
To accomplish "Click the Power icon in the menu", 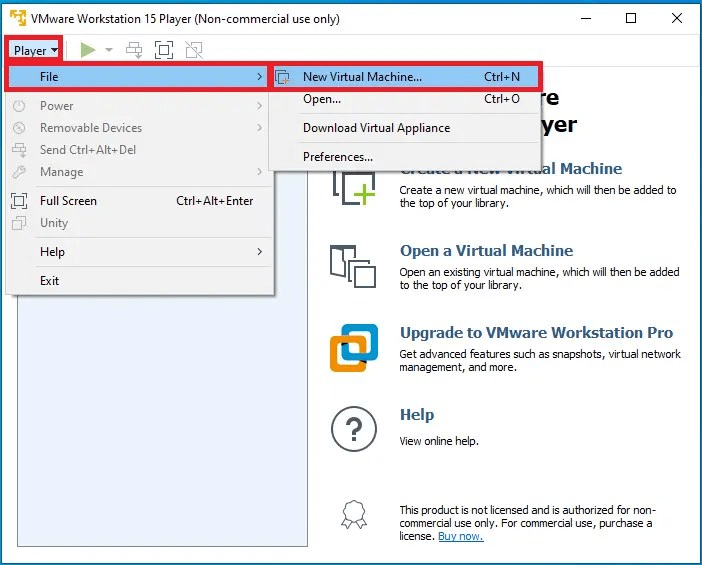I will click(19, 106).
